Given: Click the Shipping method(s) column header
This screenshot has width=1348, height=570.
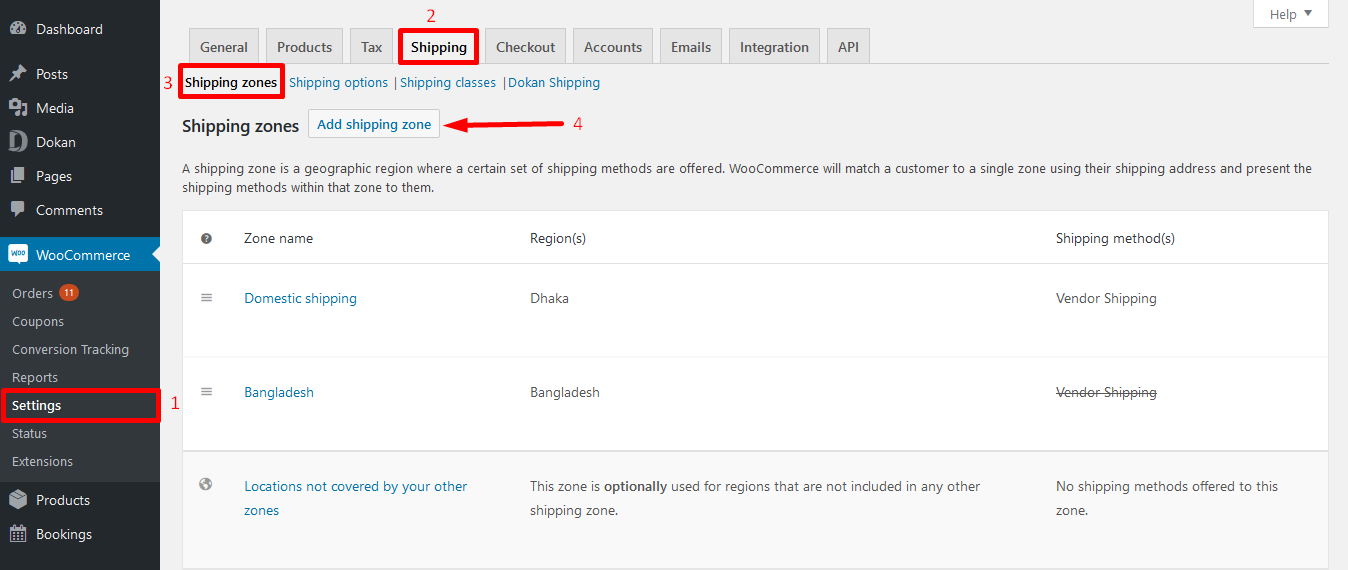Looking at the screenshot, I should [x=1115, y=238].
